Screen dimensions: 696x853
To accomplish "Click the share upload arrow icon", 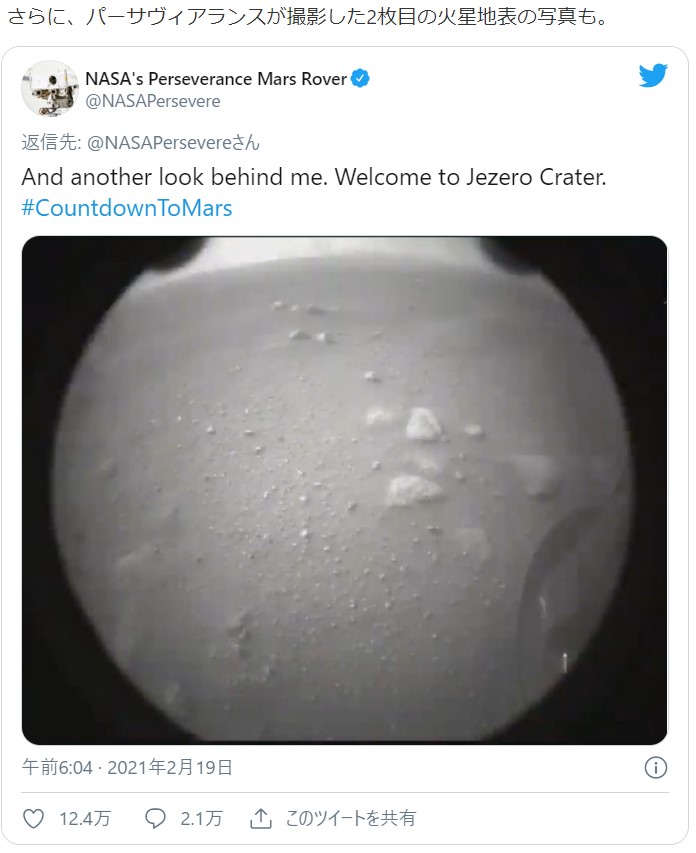I will [261, 818].
